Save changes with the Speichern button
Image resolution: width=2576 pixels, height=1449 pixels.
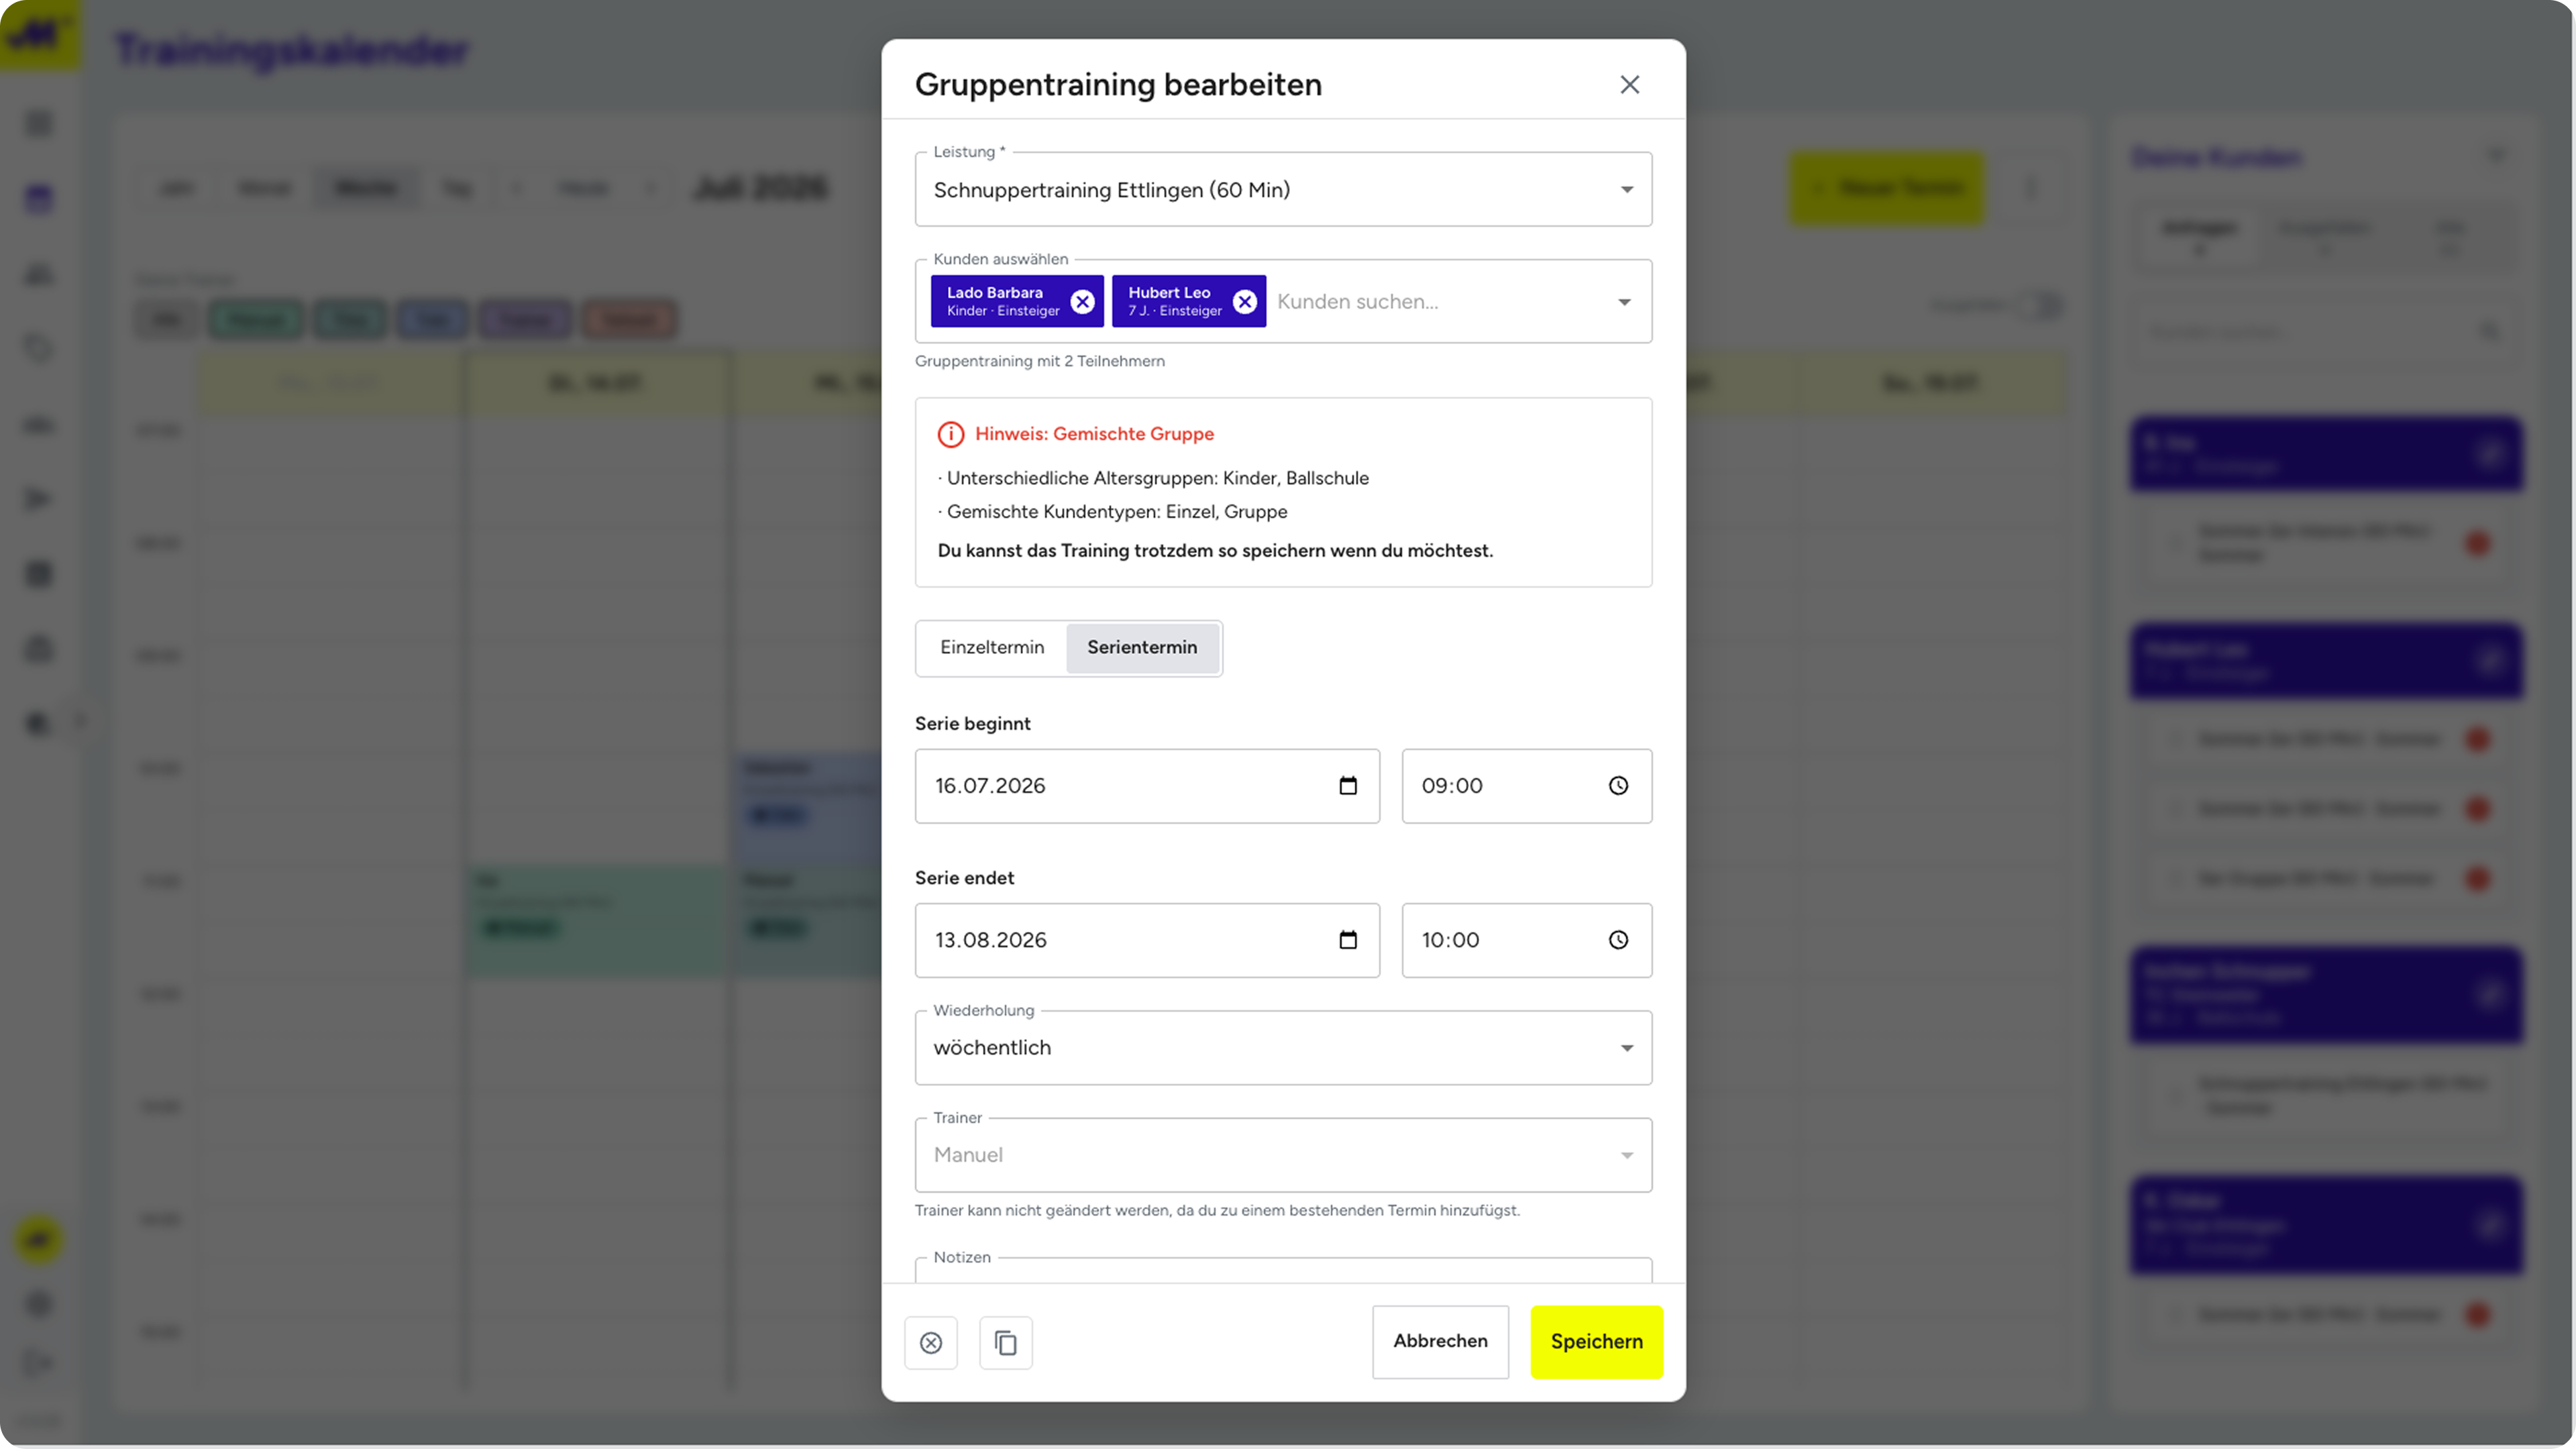pos(1596,1342)
